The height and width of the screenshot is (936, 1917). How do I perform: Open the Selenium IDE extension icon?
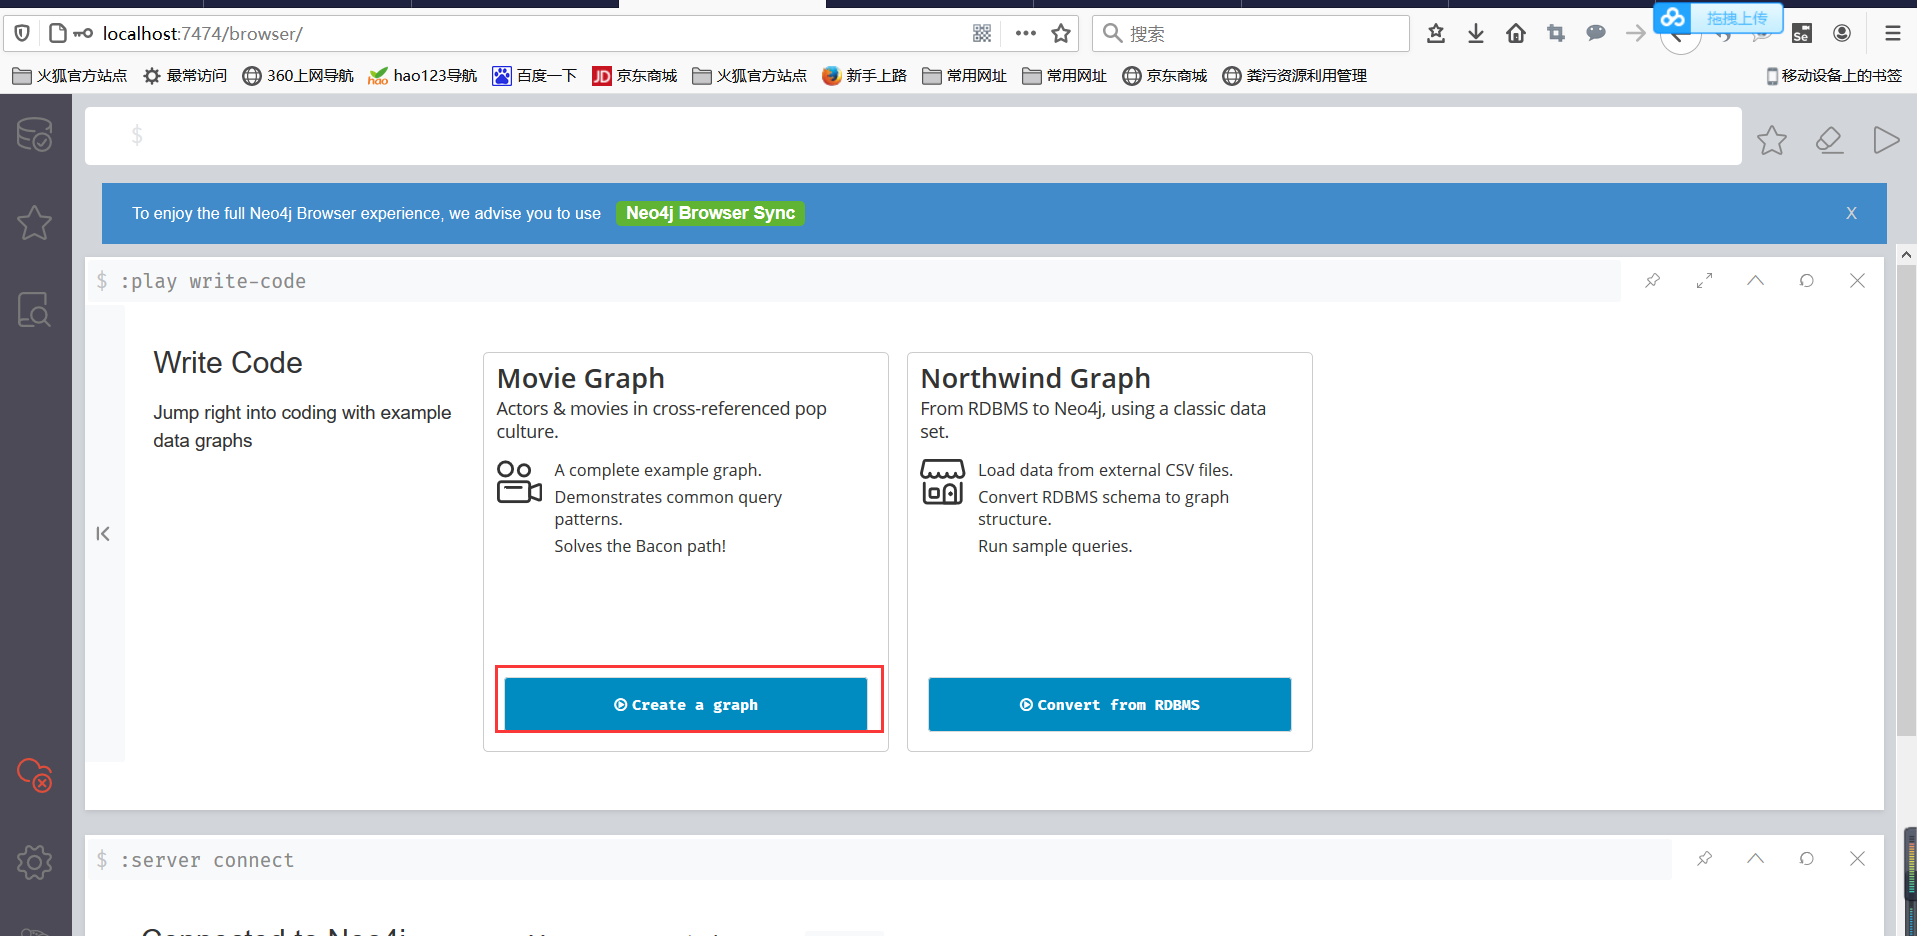click(x=1802, y=34)
